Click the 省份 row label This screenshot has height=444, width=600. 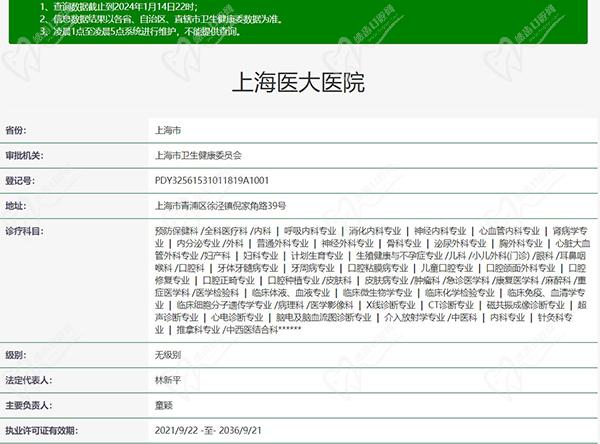pyautogui.click(x=16, y=131)
